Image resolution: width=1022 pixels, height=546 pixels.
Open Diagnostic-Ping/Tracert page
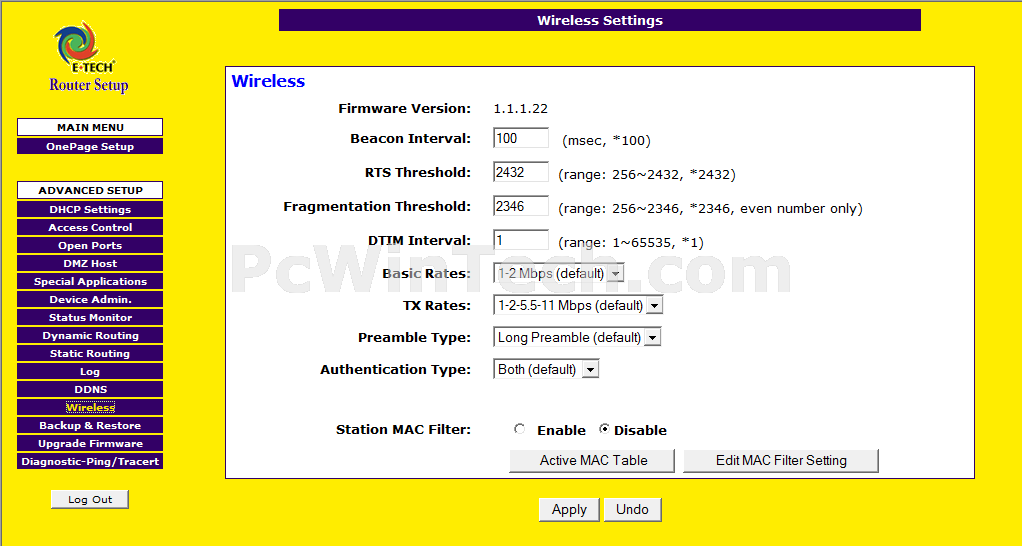click(90, 462)
